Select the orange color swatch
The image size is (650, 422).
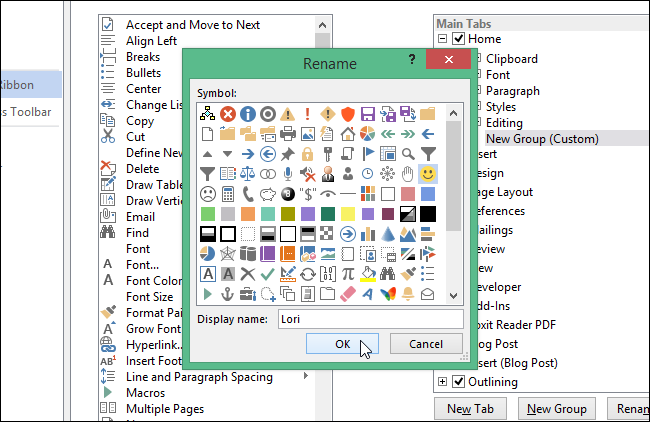click(248, 214)
